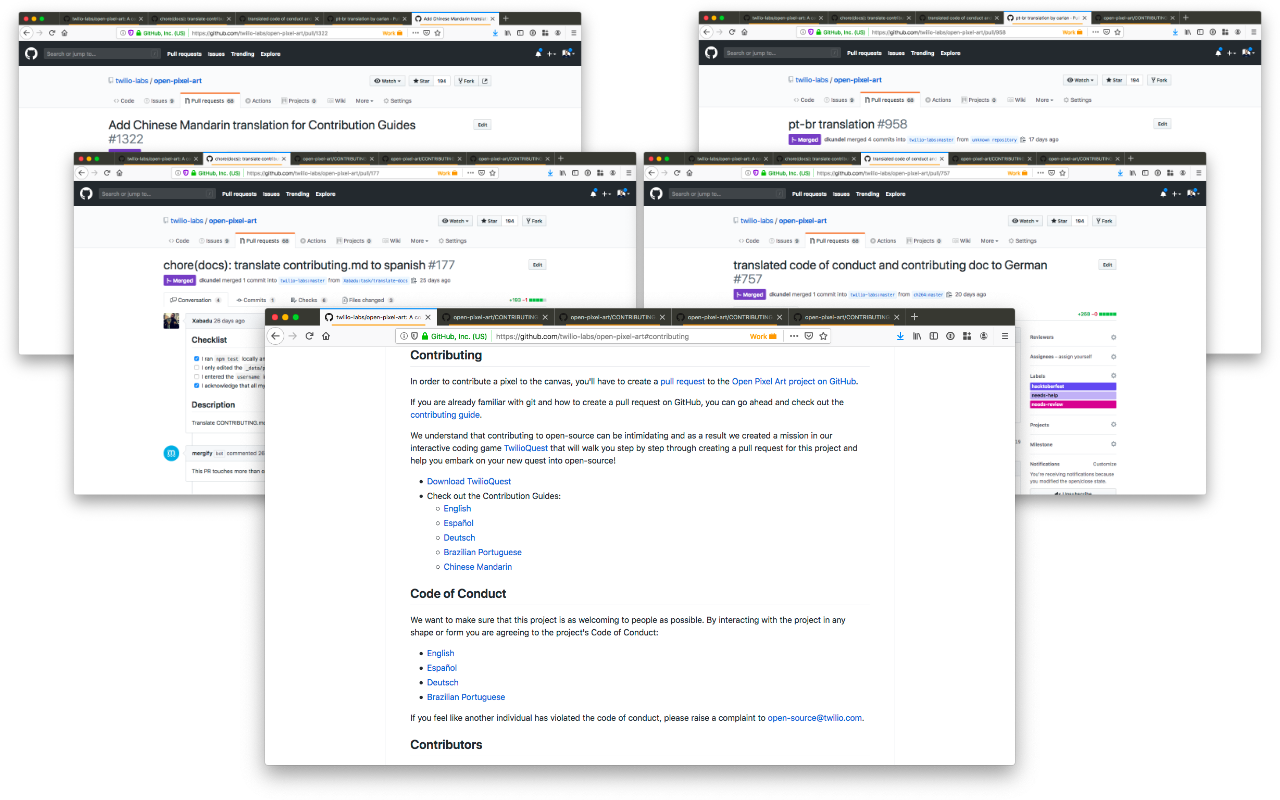Open the Watch dropdown in the #1322 Mandarin window
Screen dimensions: 1280x800
[388, 80]
